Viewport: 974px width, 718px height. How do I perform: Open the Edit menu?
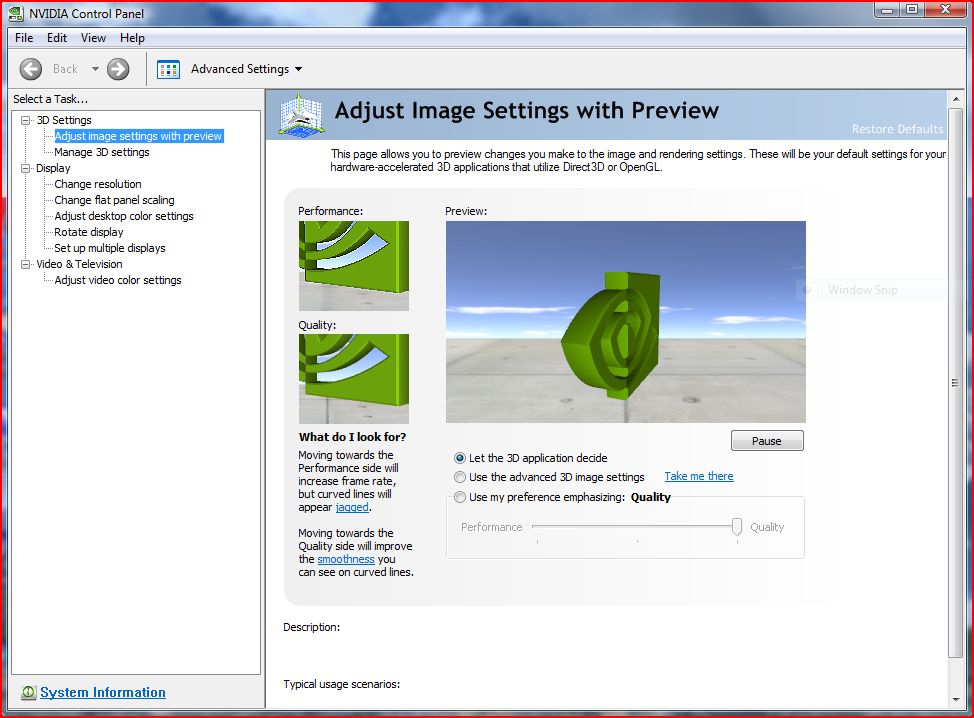click(x=57, y=38)
